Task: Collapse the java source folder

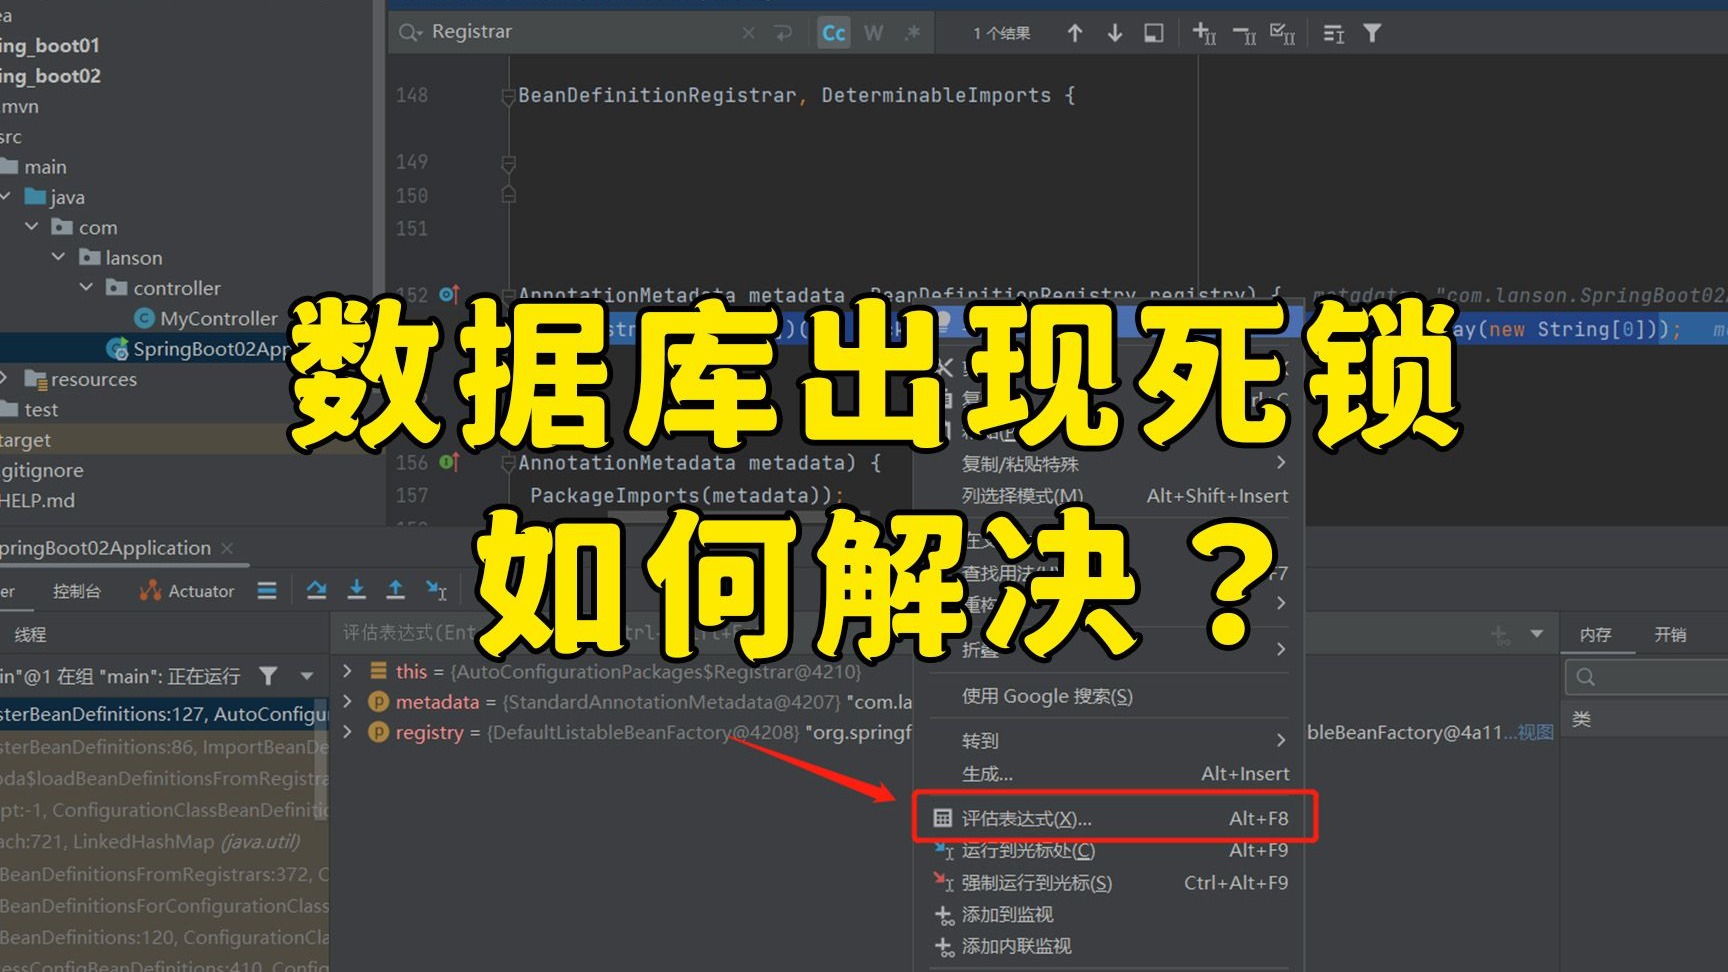Action: pos(6,197)
